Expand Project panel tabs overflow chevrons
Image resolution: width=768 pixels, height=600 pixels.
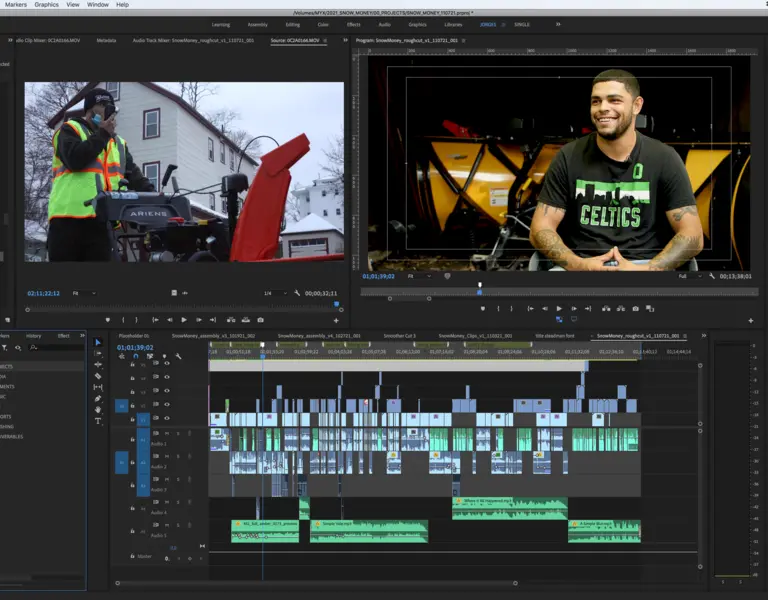pyautogui.click(x=82, y=336)
